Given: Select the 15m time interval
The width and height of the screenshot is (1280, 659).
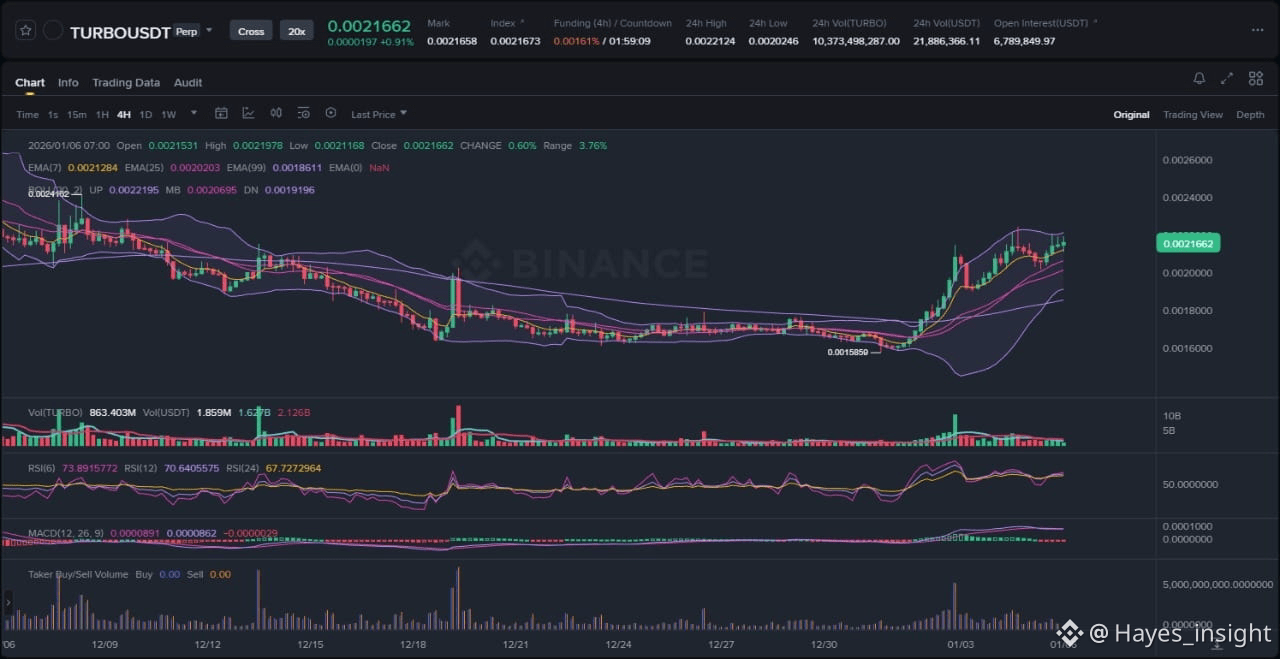Looking at the screenshot, I should (x=77, y=114).
